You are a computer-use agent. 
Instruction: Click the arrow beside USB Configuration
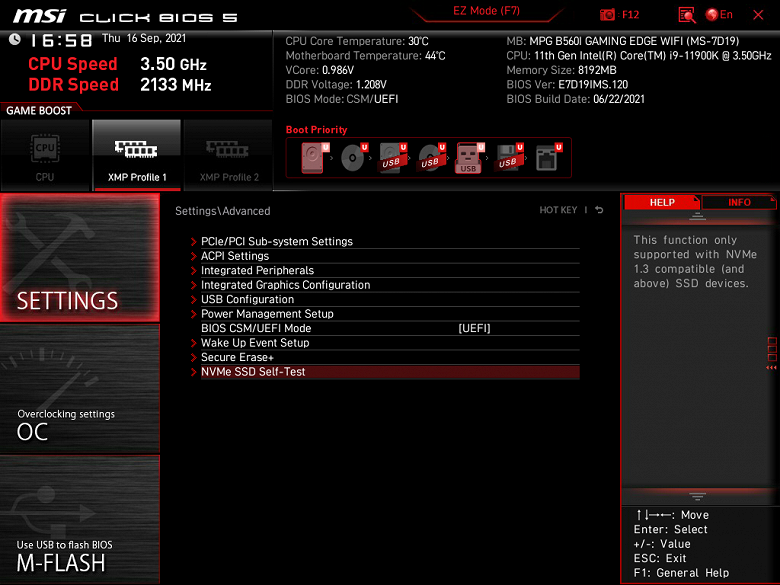point(194,299)
